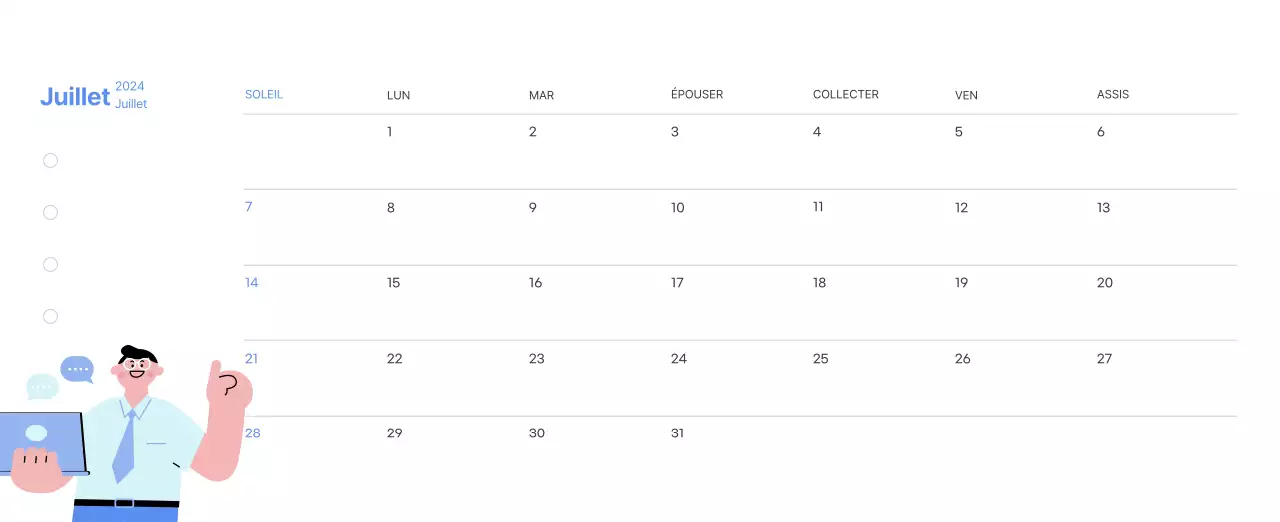Select July 27 in the ASSIS column

1104,359
